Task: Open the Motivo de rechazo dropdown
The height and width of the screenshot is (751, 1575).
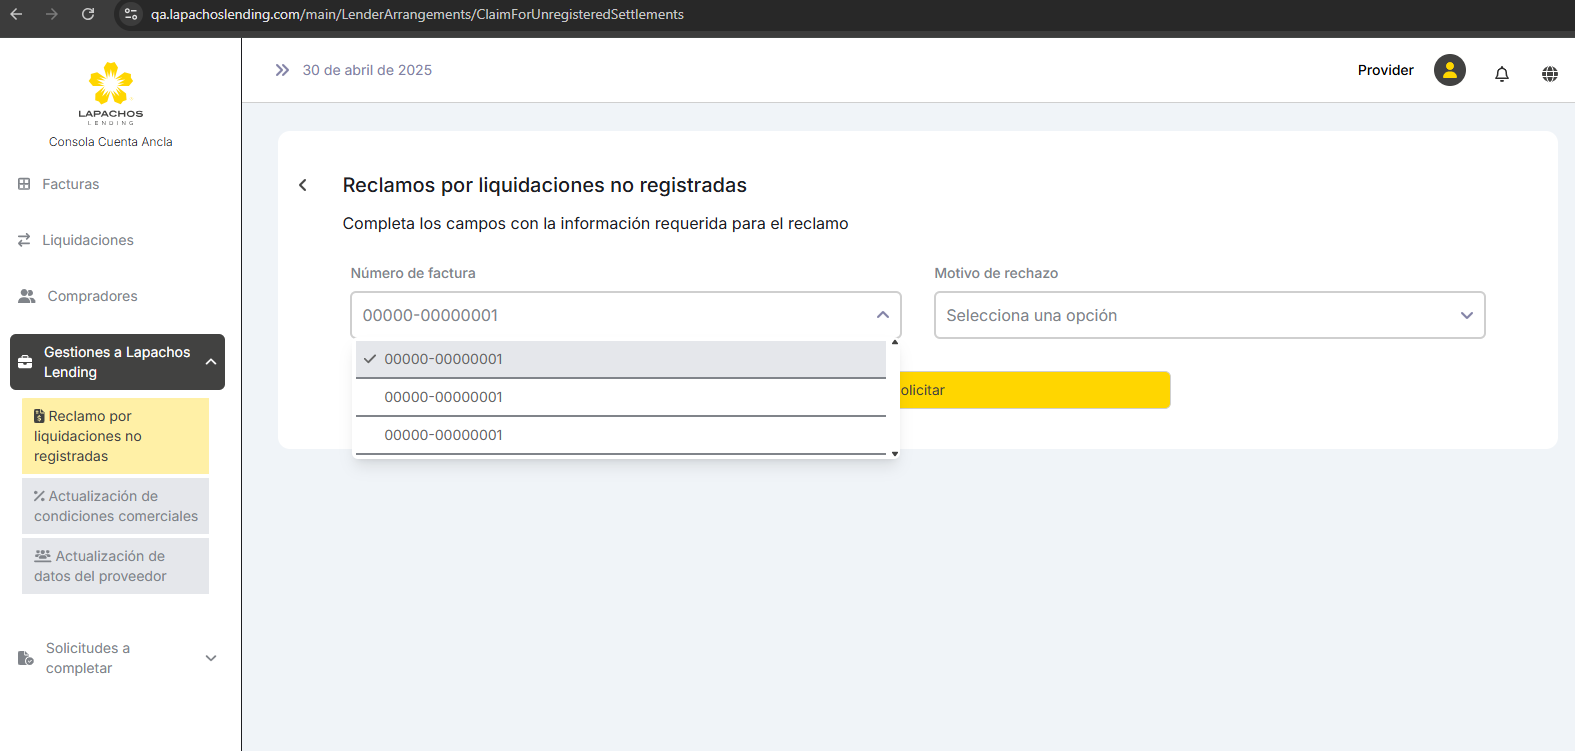Action: tap(1208, 315)
